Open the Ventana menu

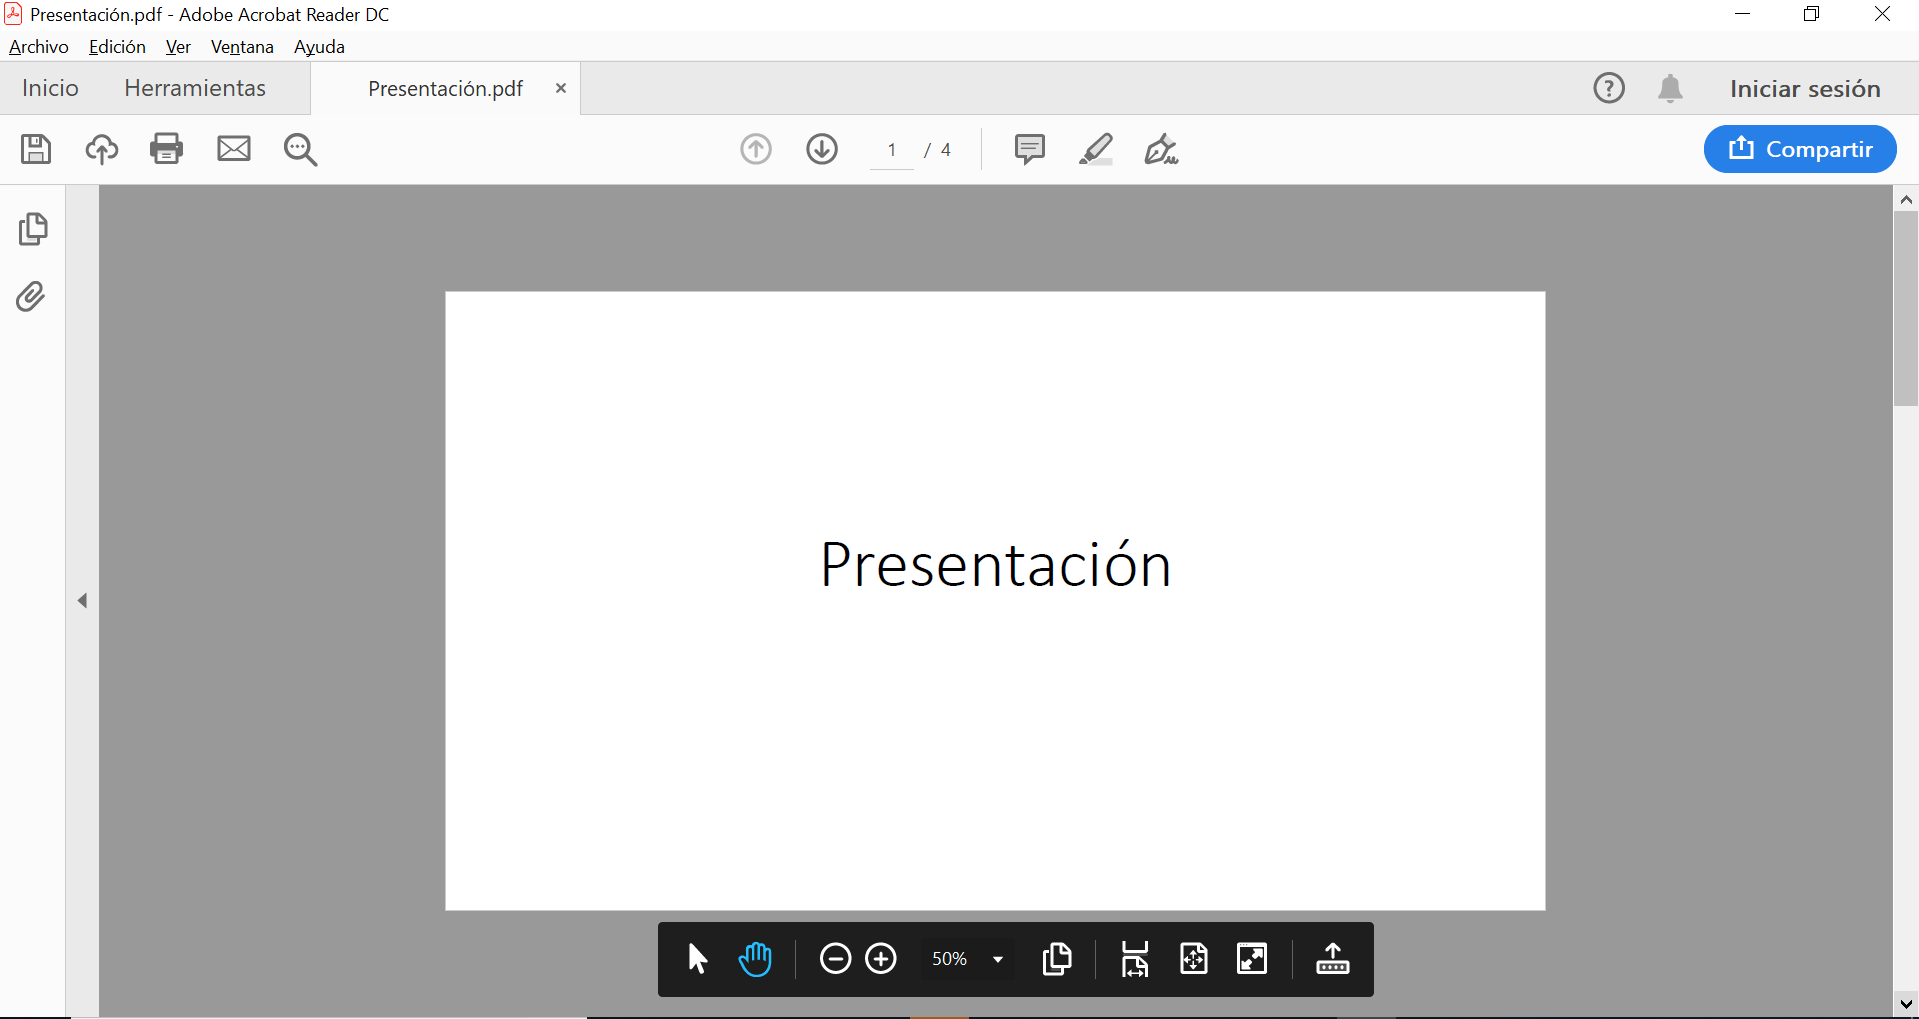pyautogui.click(x=242, y=47)
